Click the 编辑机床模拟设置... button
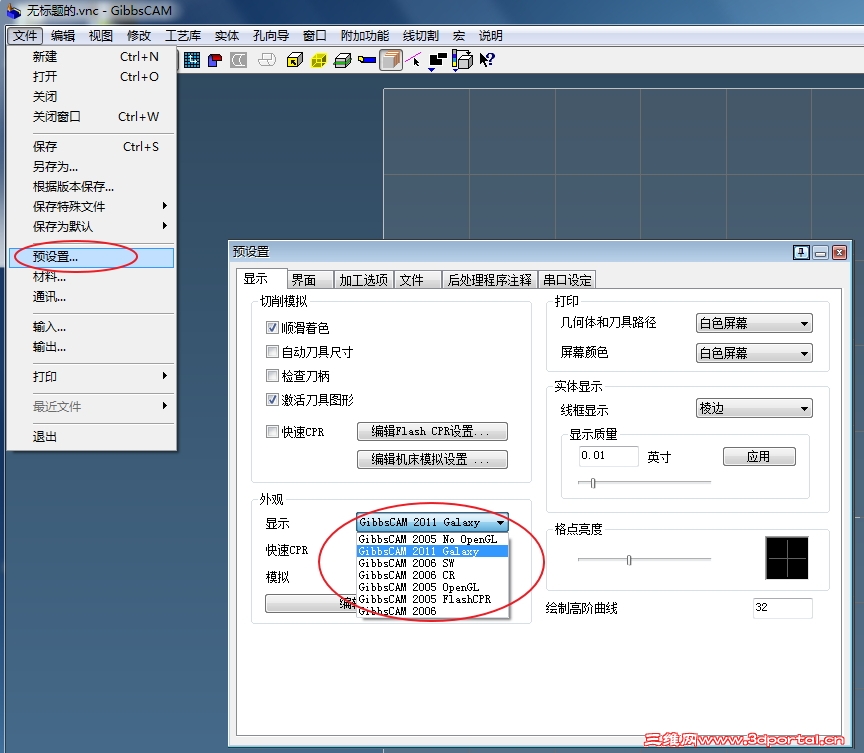 coord(432,459)
